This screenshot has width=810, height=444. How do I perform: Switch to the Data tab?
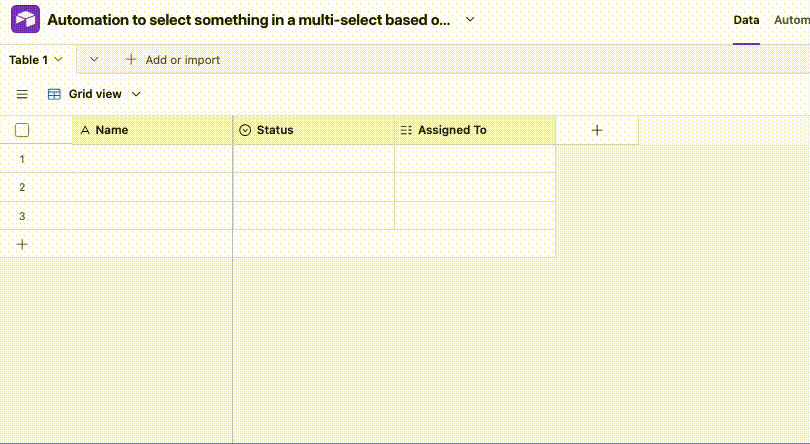coord(746,20)
